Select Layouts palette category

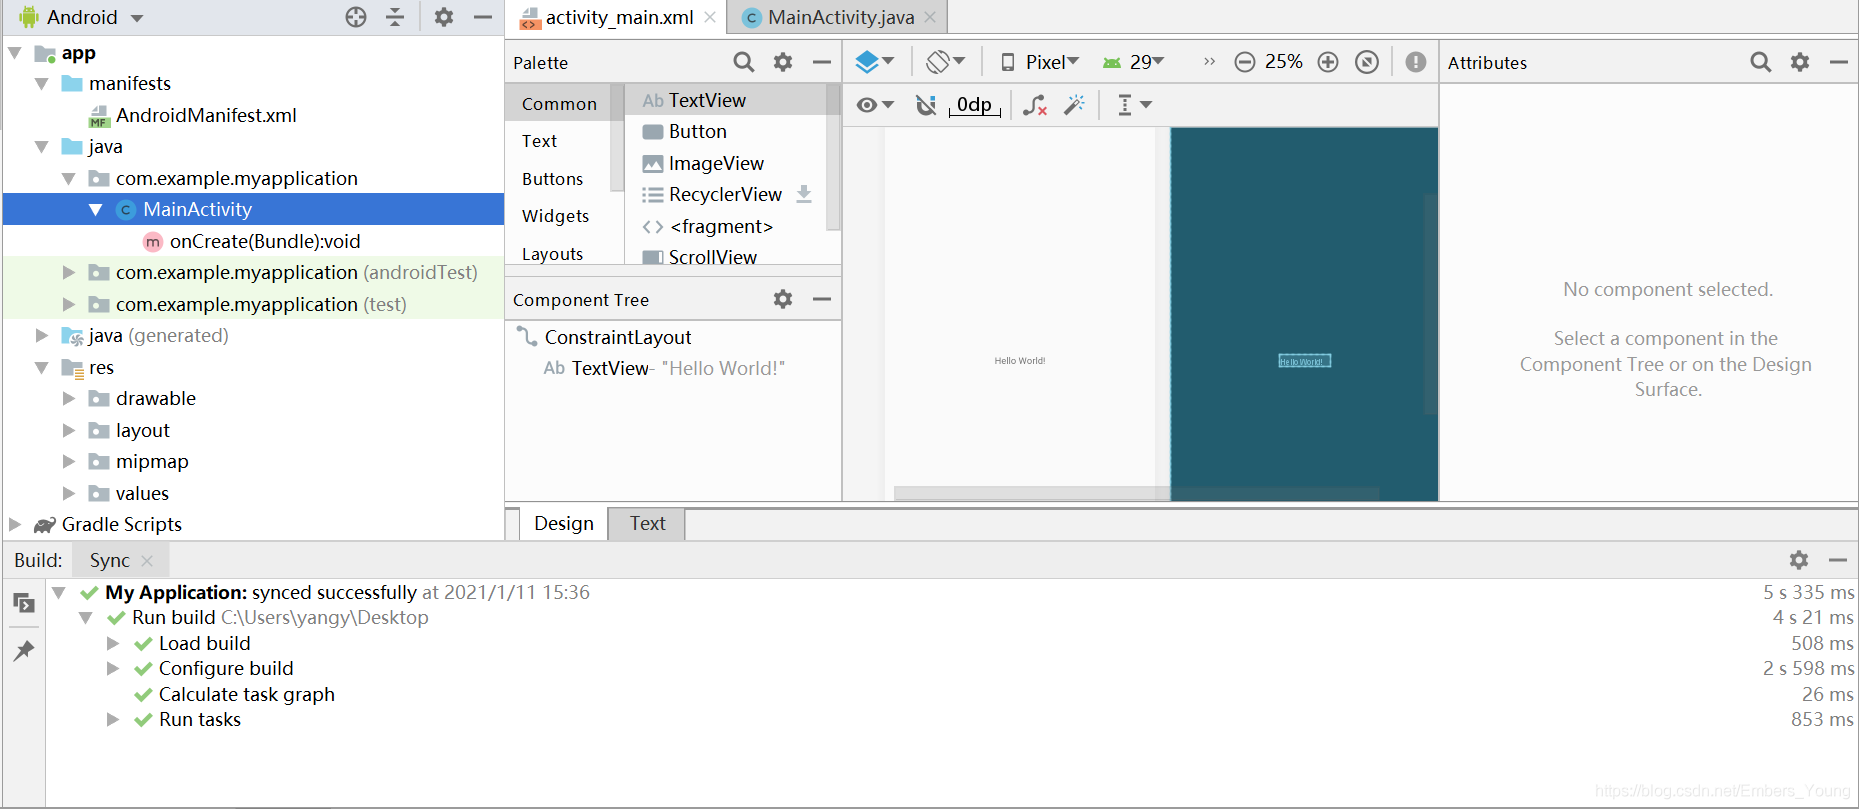tap(552, 254)
